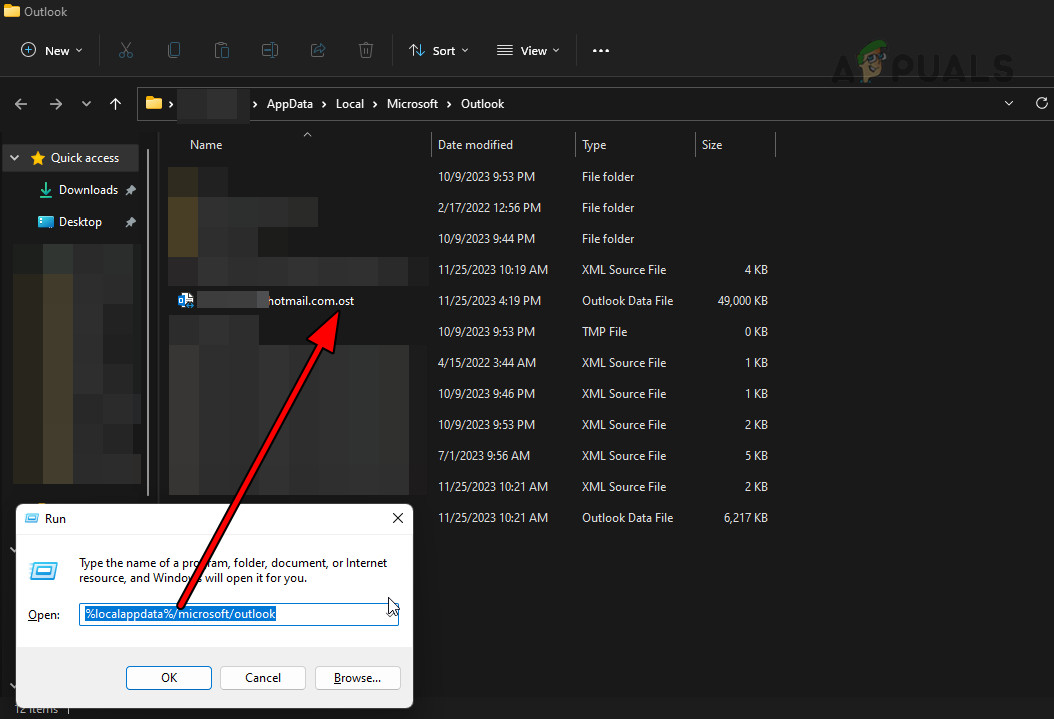Click the Share icon on the toolbar
The image size is (1054, 719).
pos(318,49)
